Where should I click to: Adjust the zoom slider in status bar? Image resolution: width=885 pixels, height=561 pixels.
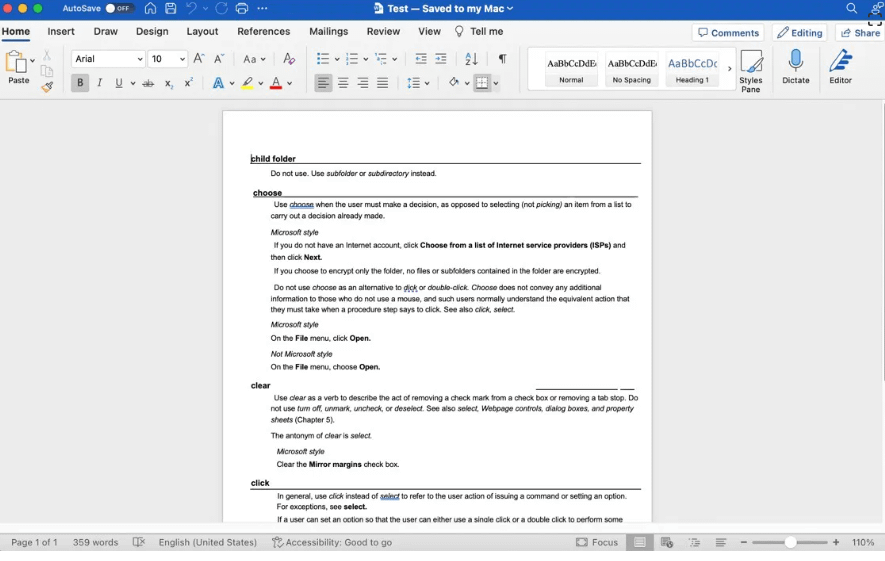tap(790, 542)
